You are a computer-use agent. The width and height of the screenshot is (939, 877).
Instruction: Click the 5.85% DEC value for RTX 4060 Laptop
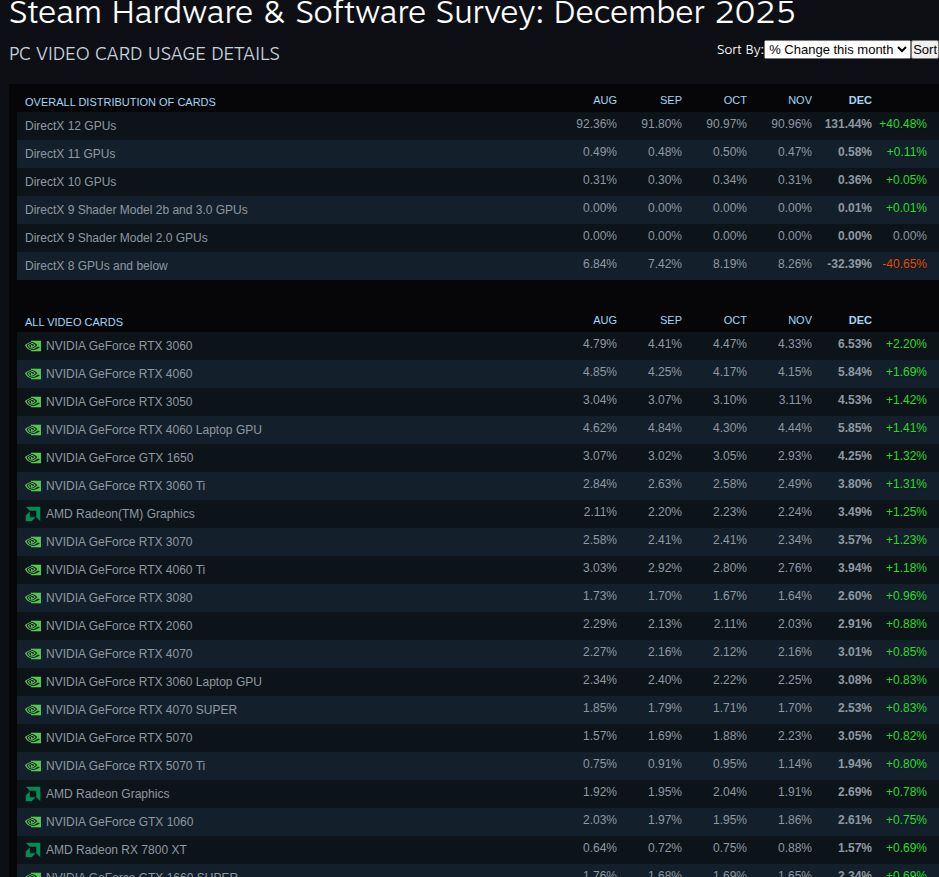(855, 428)
